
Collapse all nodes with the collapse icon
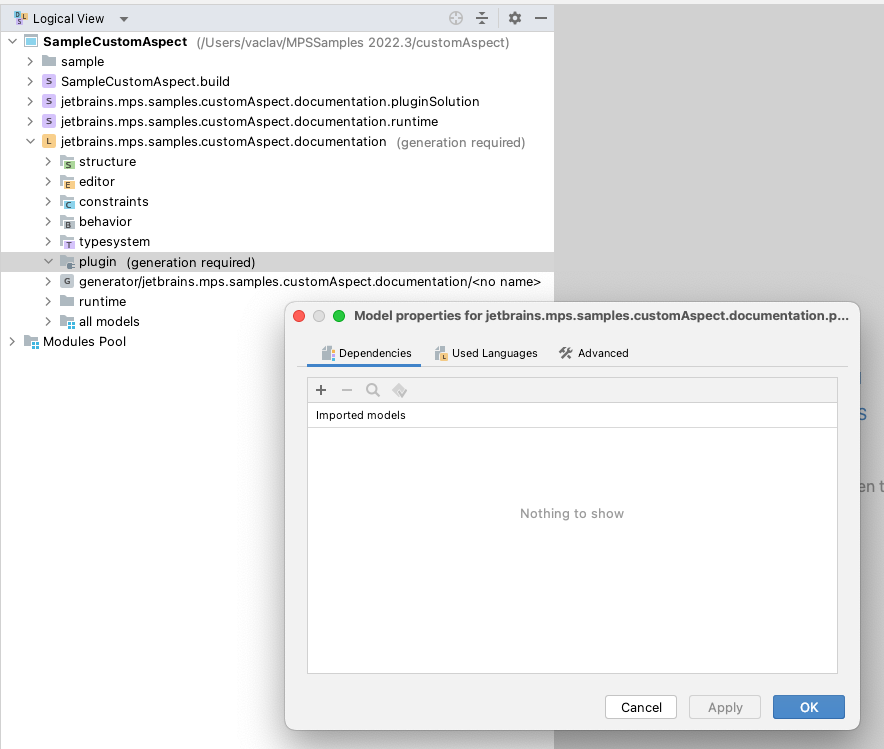pyautogui.click(x=482, y=18)
